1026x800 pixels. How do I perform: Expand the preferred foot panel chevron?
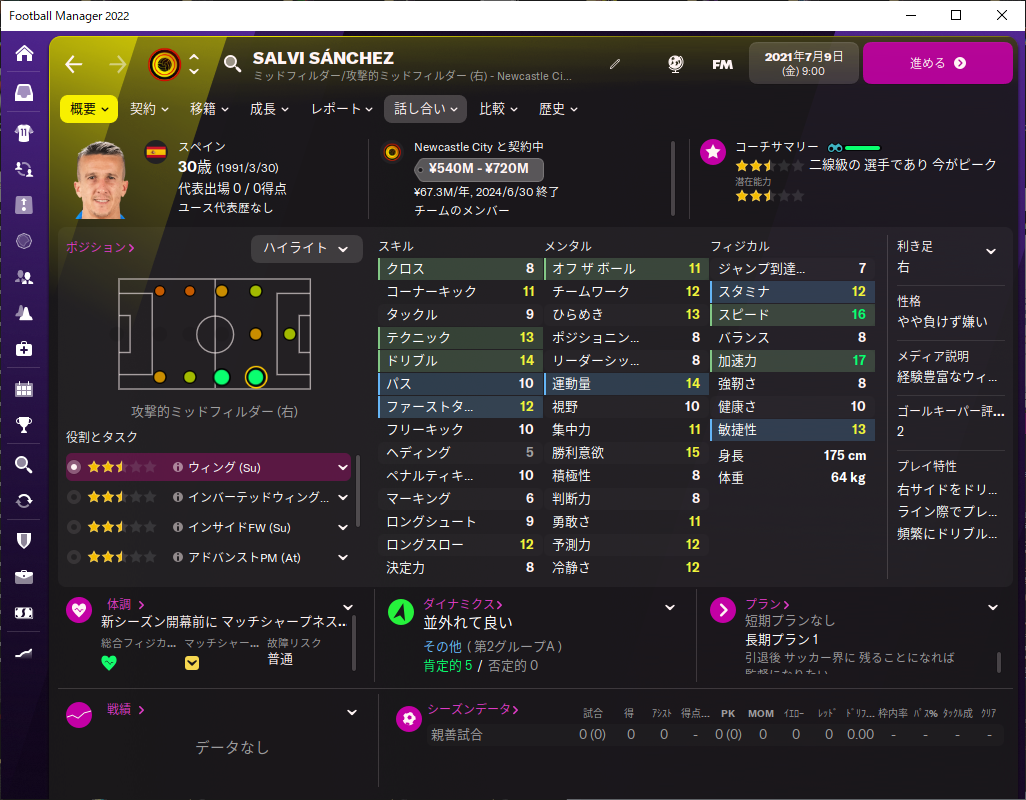(991, 251)
